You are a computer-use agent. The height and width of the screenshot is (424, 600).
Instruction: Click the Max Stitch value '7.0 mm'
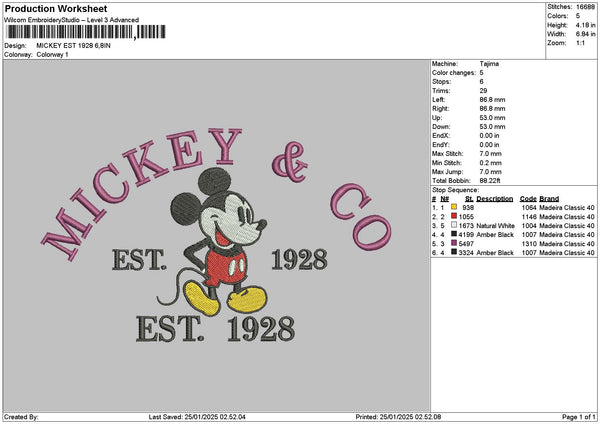(491, 154)
